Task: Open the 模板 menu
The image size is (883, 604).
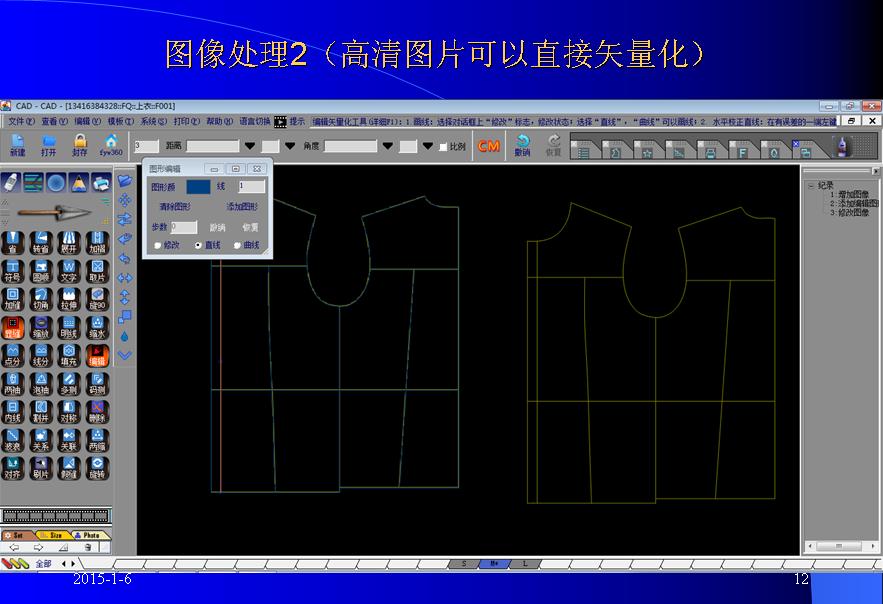Action: (121, 121)
